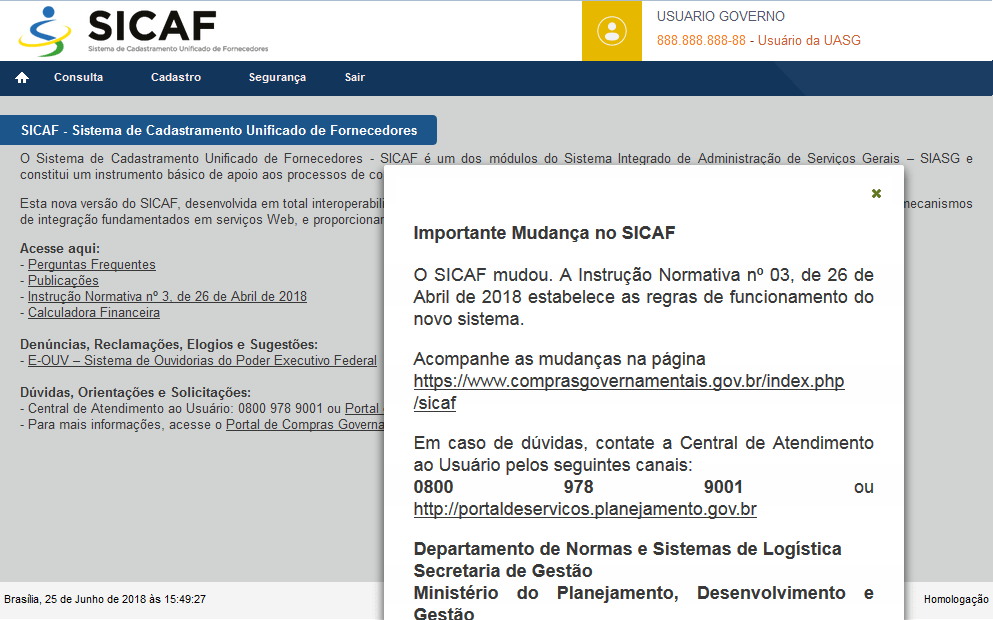
Task: Close the Importante Mudança popup
Action: 876,193
